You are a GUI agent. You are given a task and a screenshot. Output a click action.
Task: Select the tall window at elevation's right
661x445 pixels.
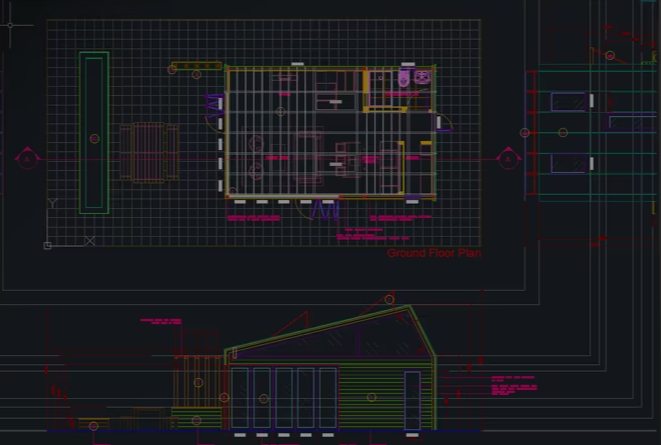(412, 398)
